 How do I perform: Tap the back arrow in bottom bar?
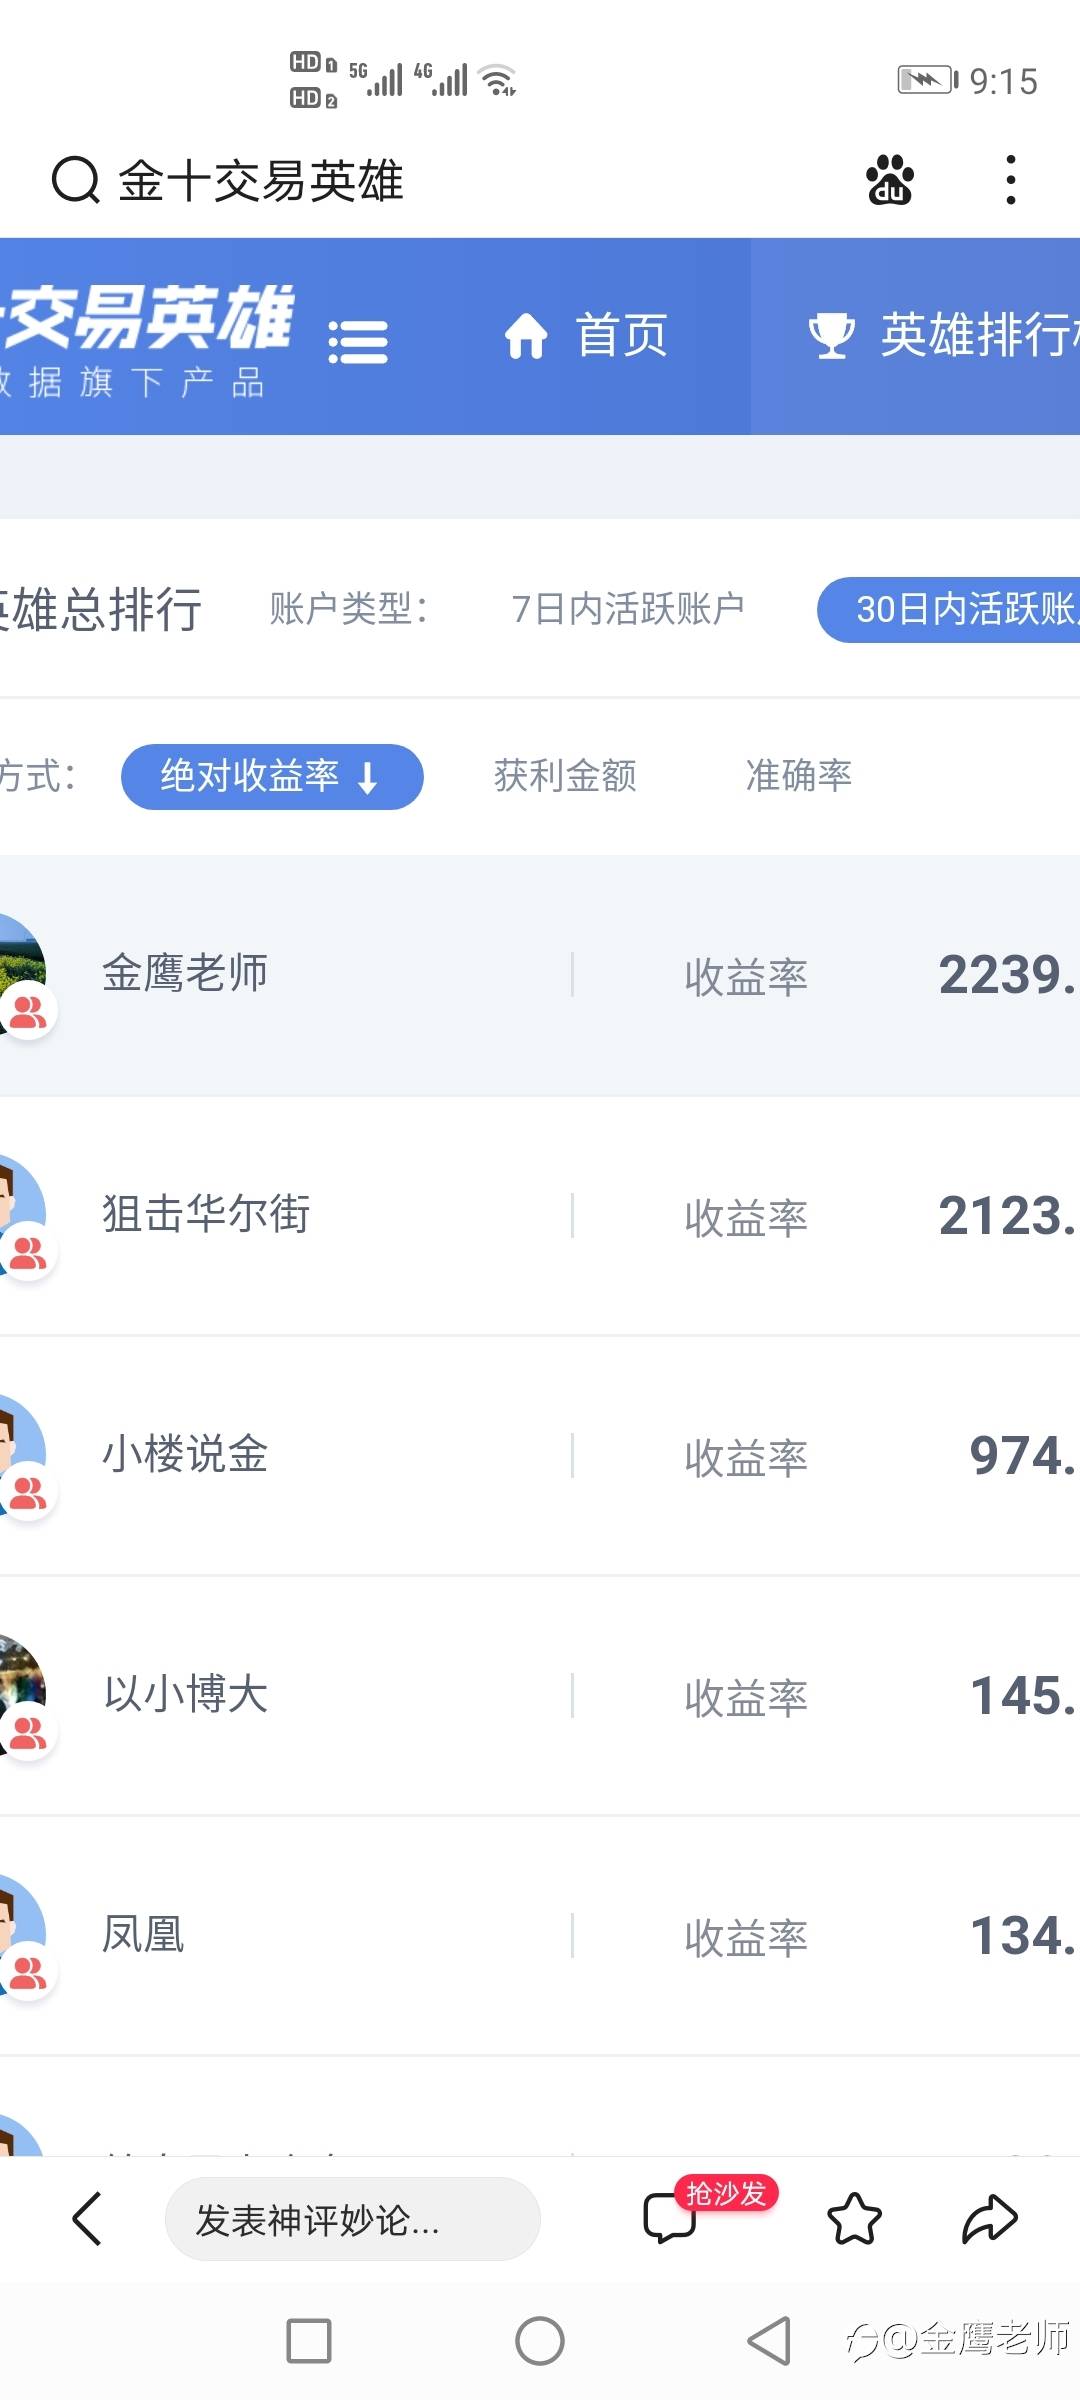[88, 2219]
